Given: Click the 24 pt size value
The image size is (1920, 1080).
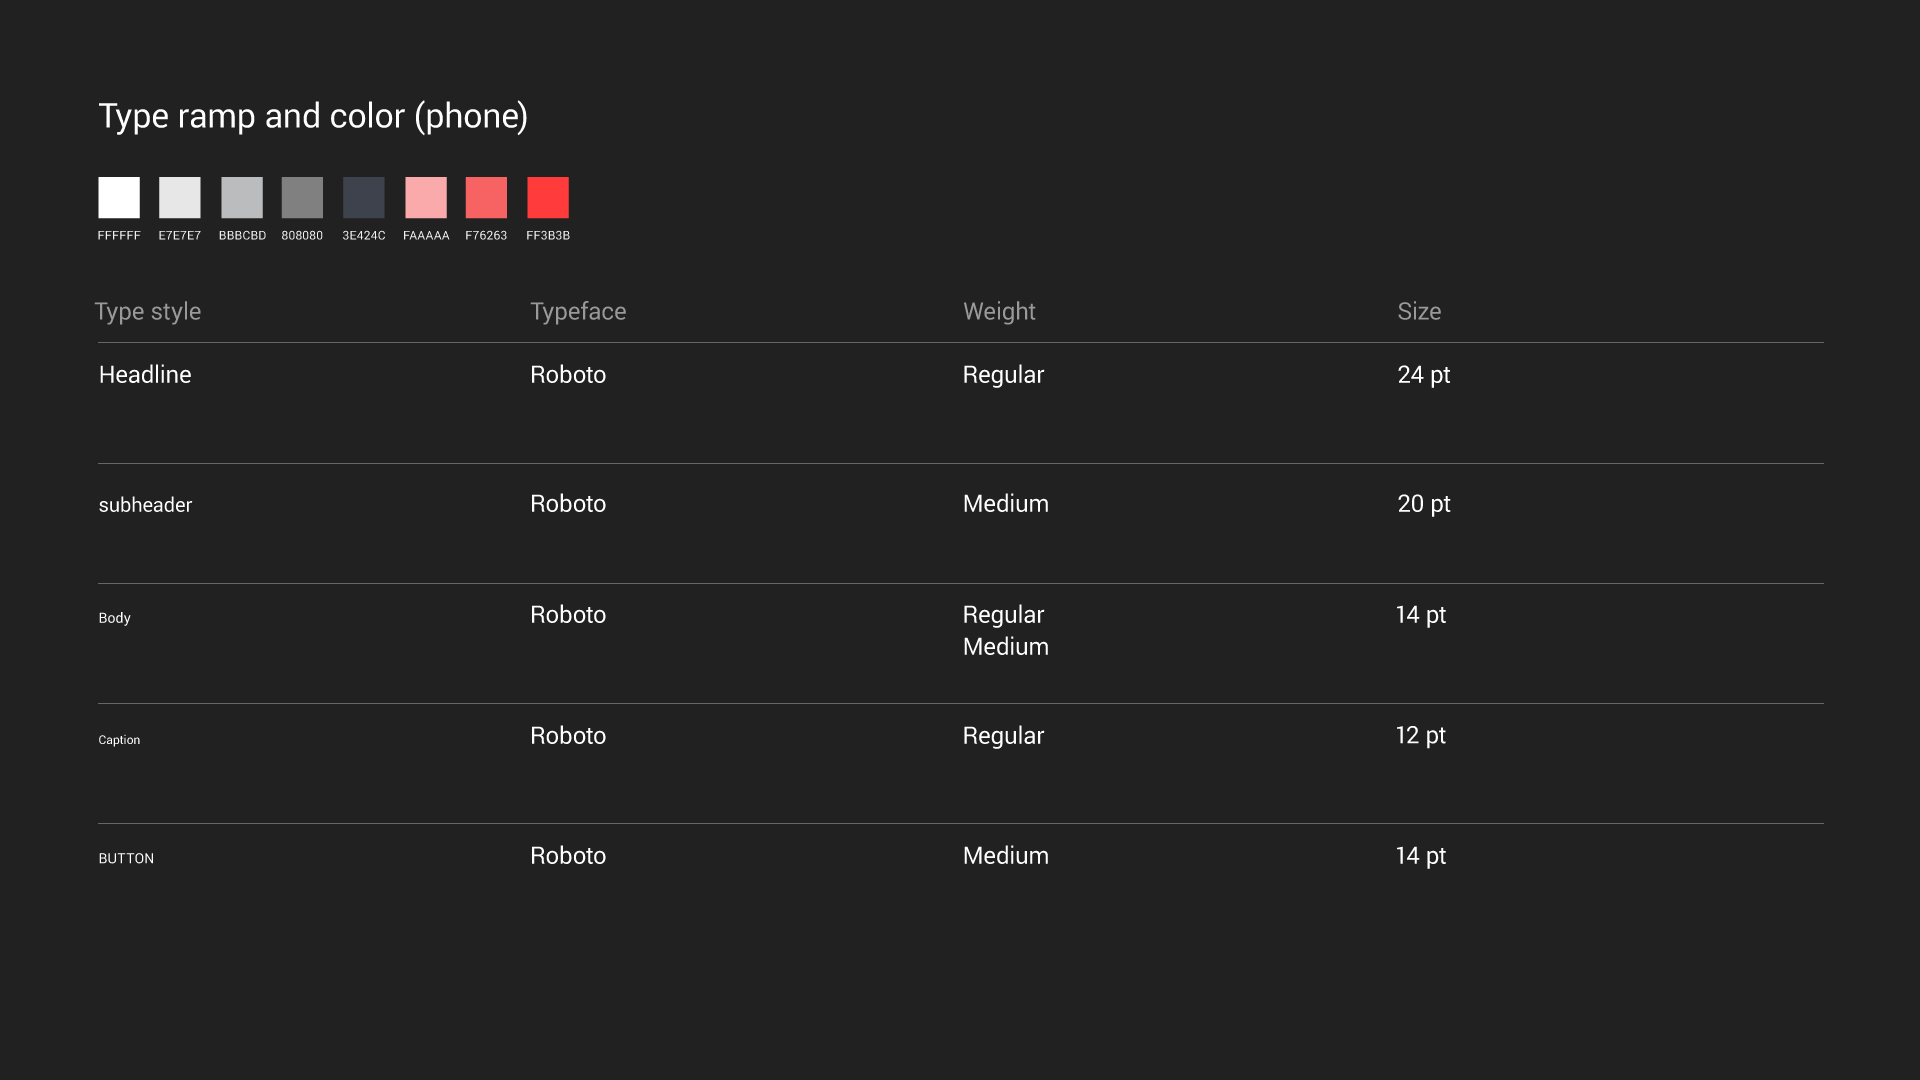Looking at the screenshot, I should click(x=1423, y=375).
